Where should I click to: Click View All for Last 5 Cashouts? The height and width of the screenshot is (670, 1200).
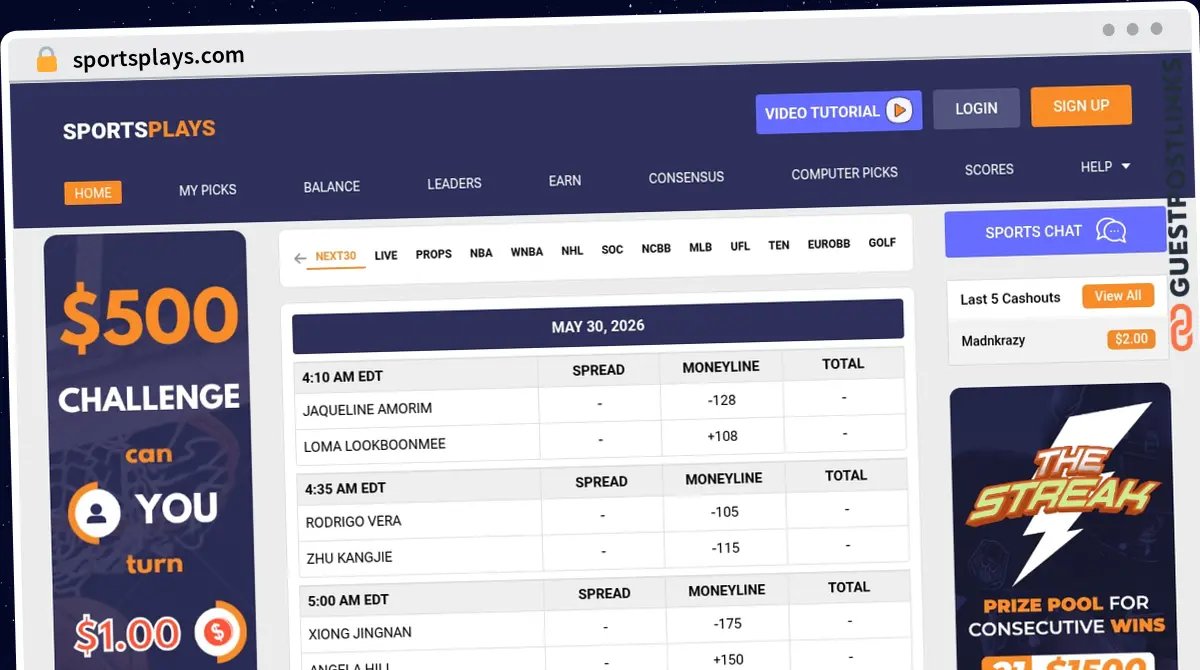coord(1118,296)
